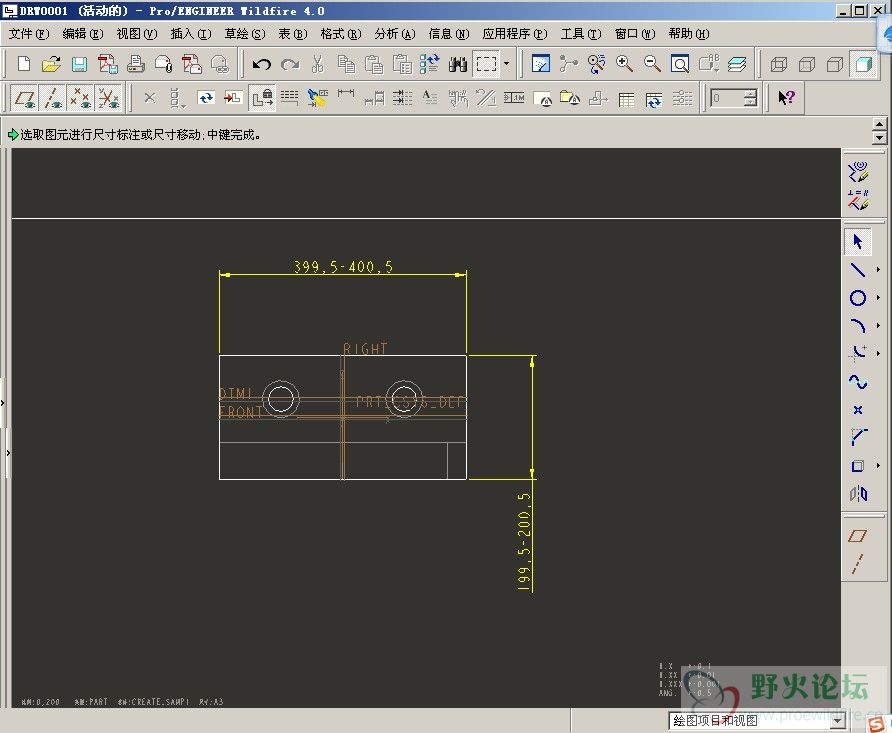This screenshot has width=892, height=733.
Task: Zoom in with the plus magnifier icon
Action: 624,64
